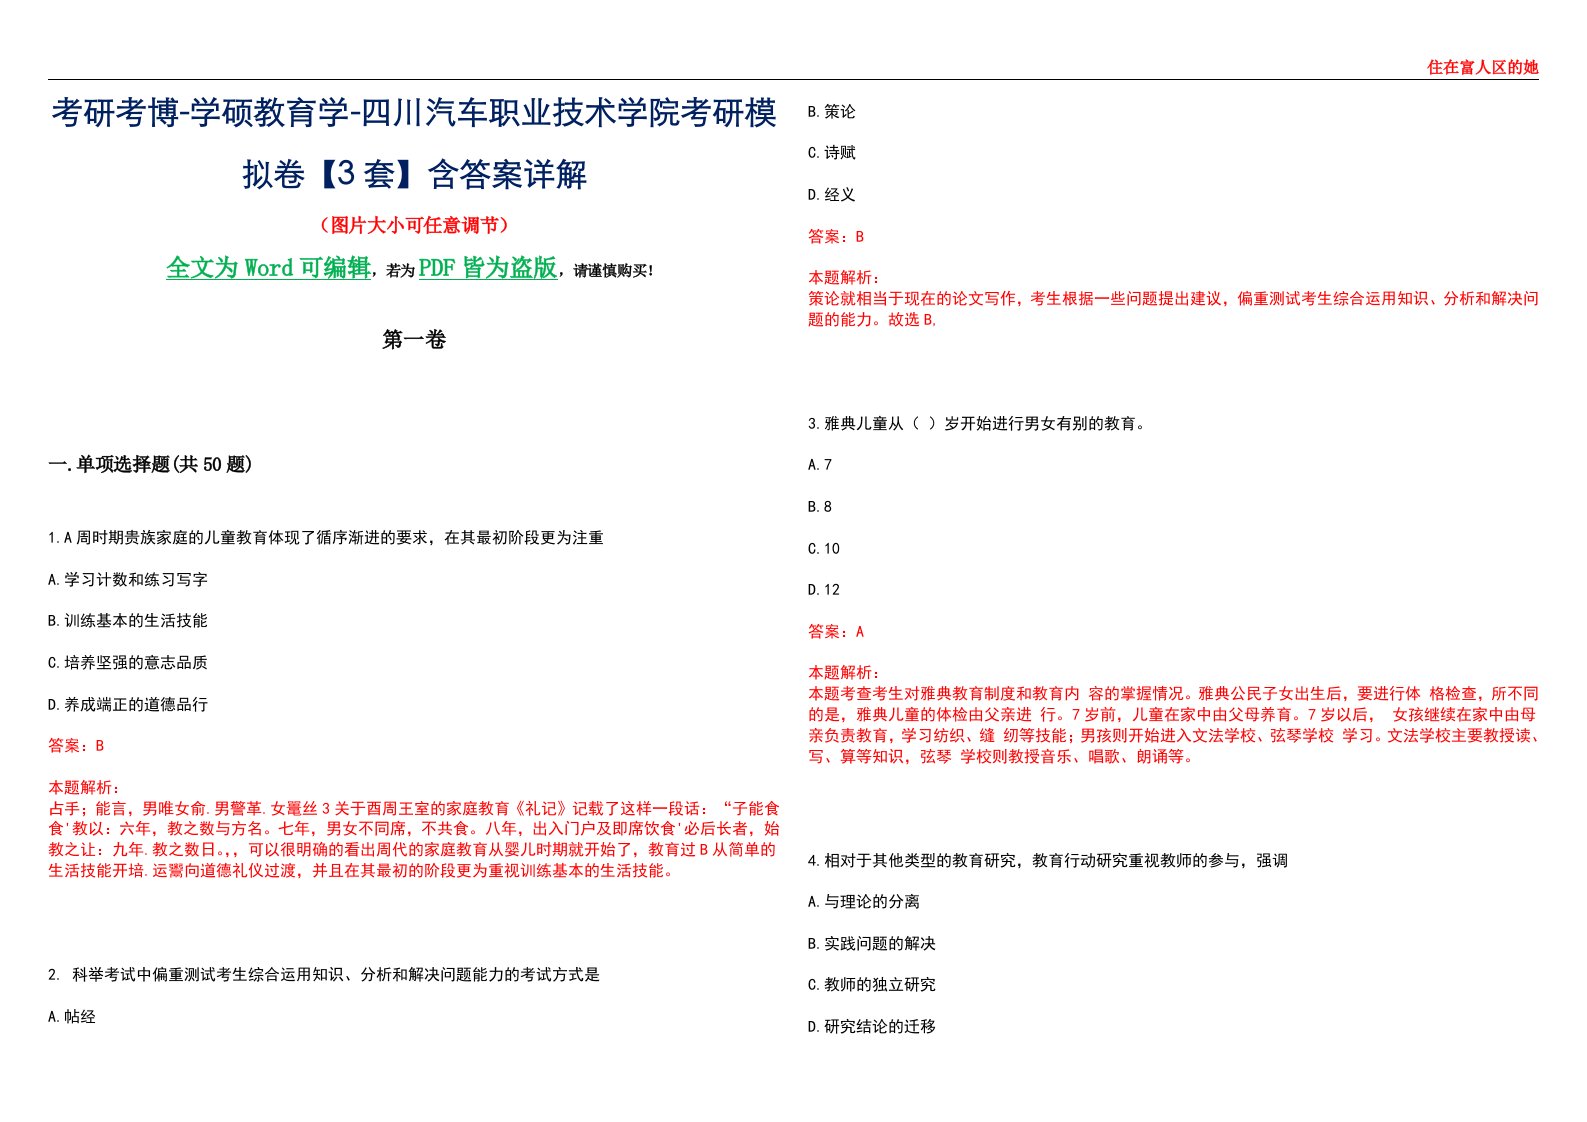The image size is (1587, 1122).
Task: Select option B.训练基本的生活技能
Action: [x=128, y=621]
